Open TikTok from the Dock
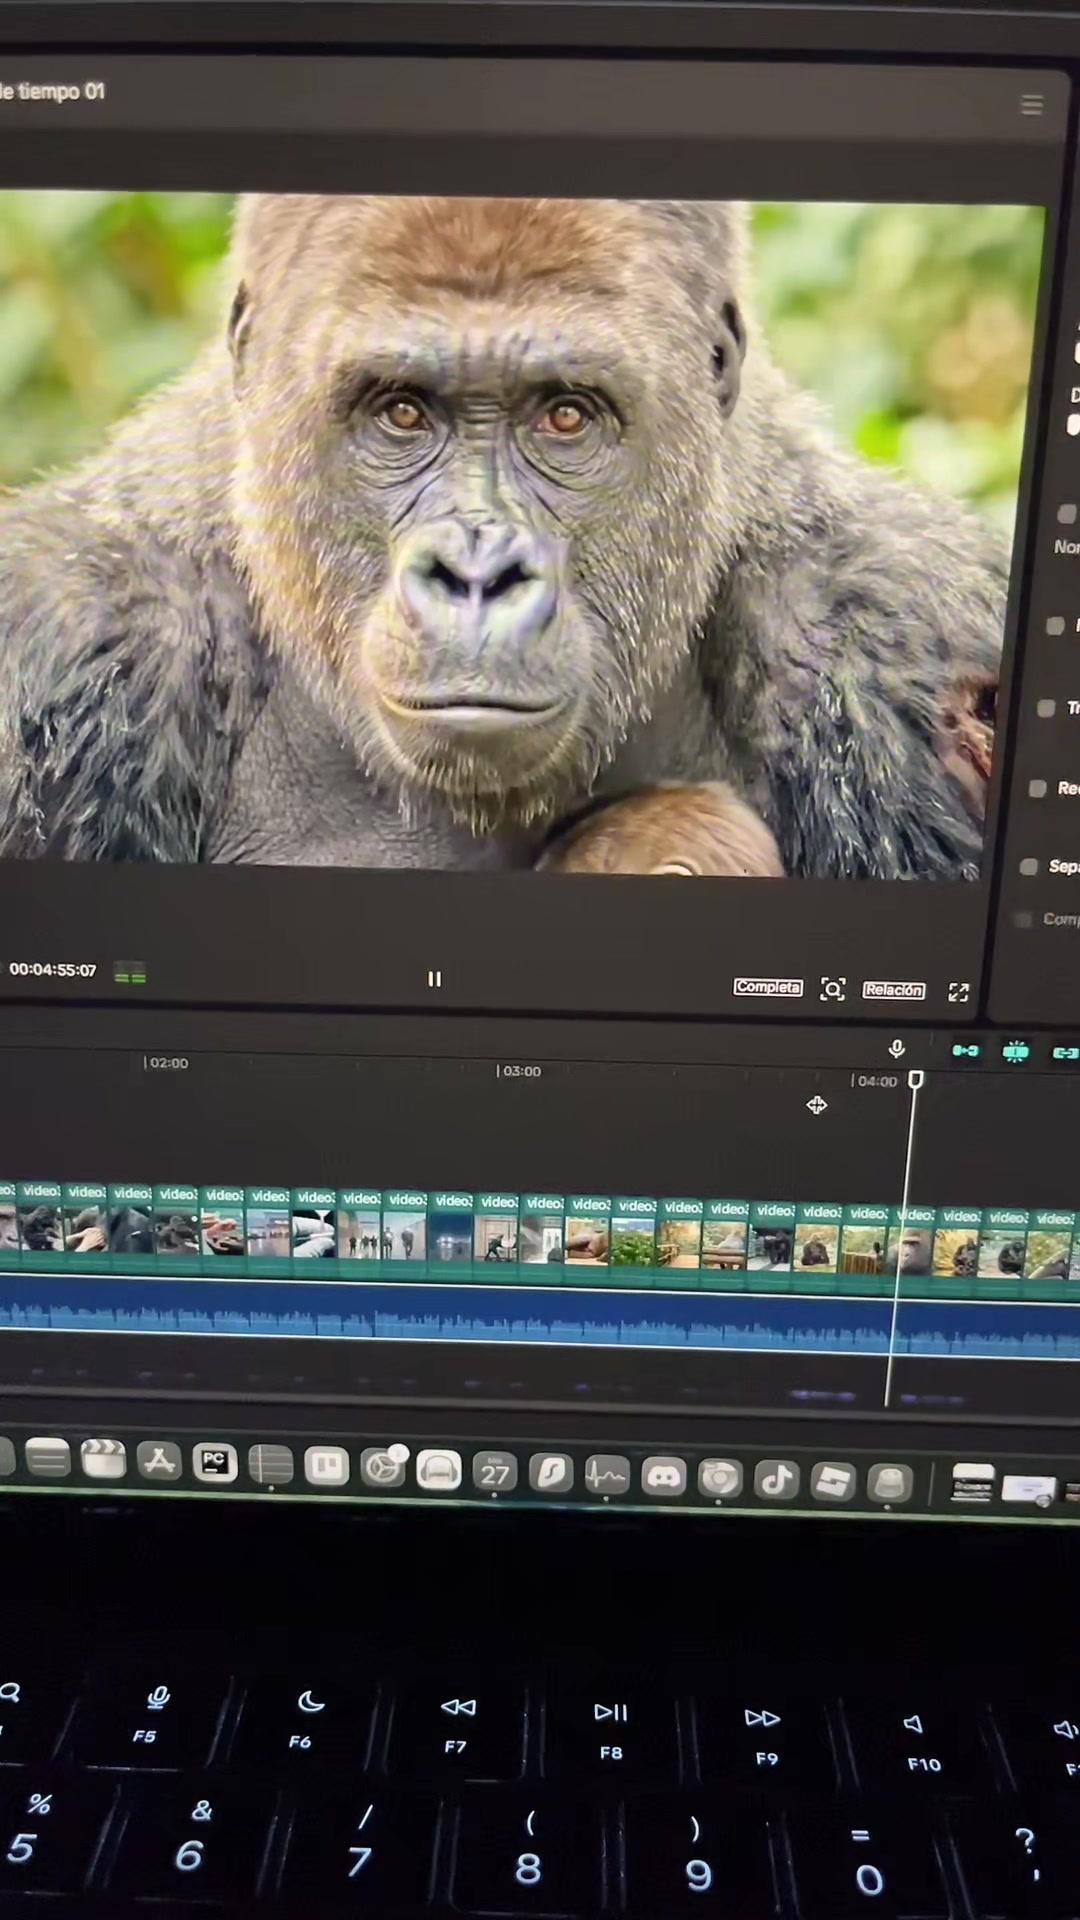This screenshot has width=1080, height=1920. 776,1480
